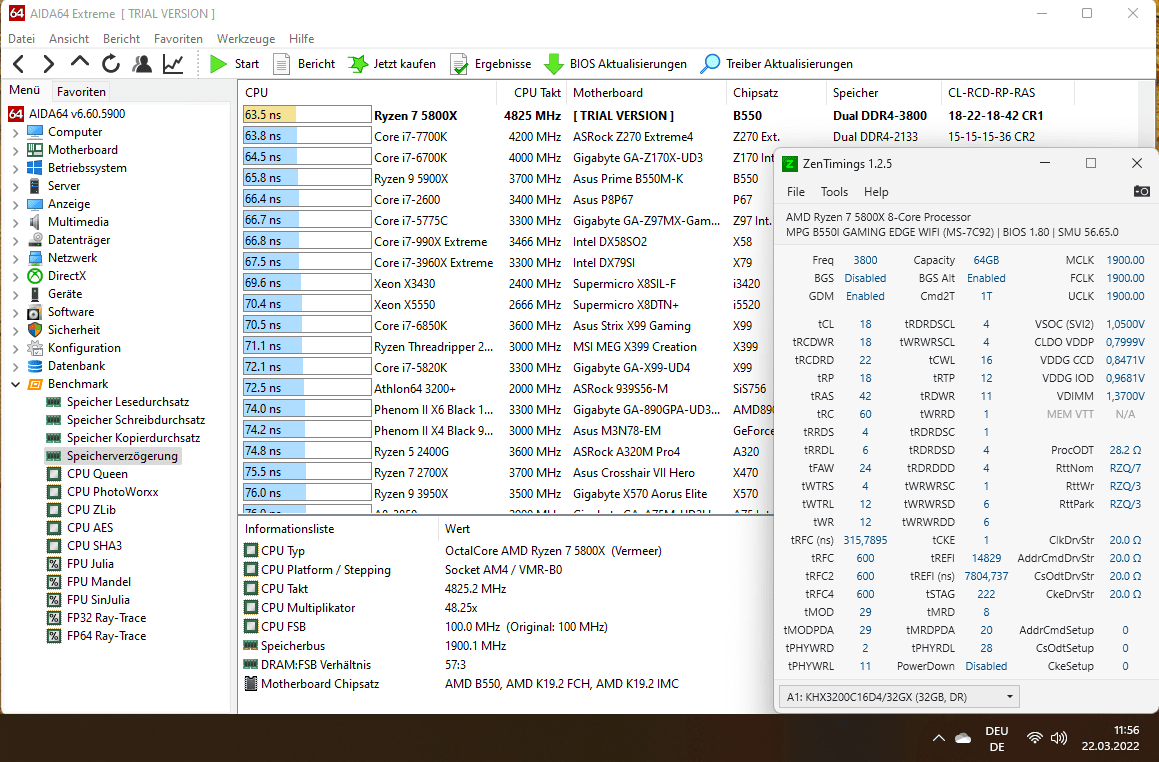Click BIOS Aktualisierungen
The width and height of the screenshot is (1159, 762).
pos(615,64)
